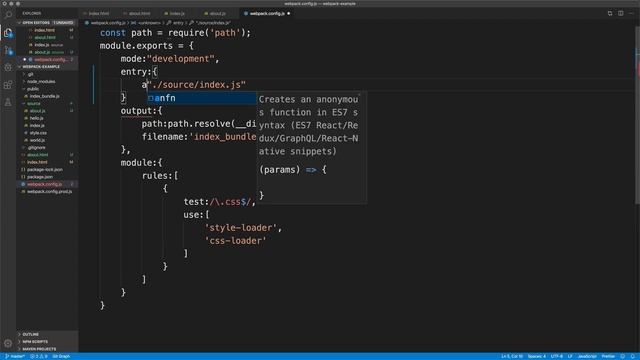640x360 pixels.
Task: Change end of line sequence LF
Action: coord(570,356)
